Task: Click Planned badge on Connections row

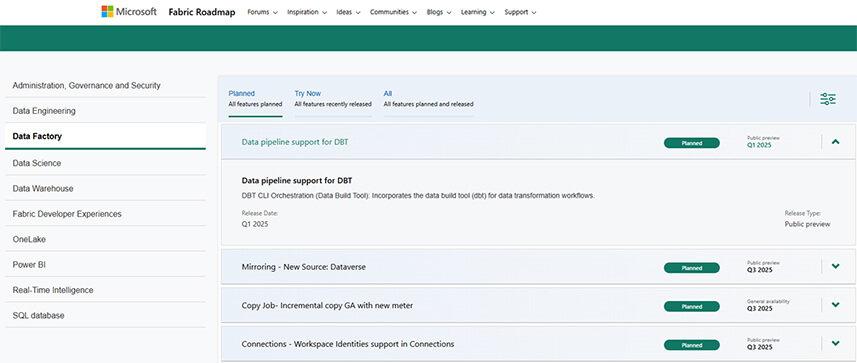Action: coord(691,346)
